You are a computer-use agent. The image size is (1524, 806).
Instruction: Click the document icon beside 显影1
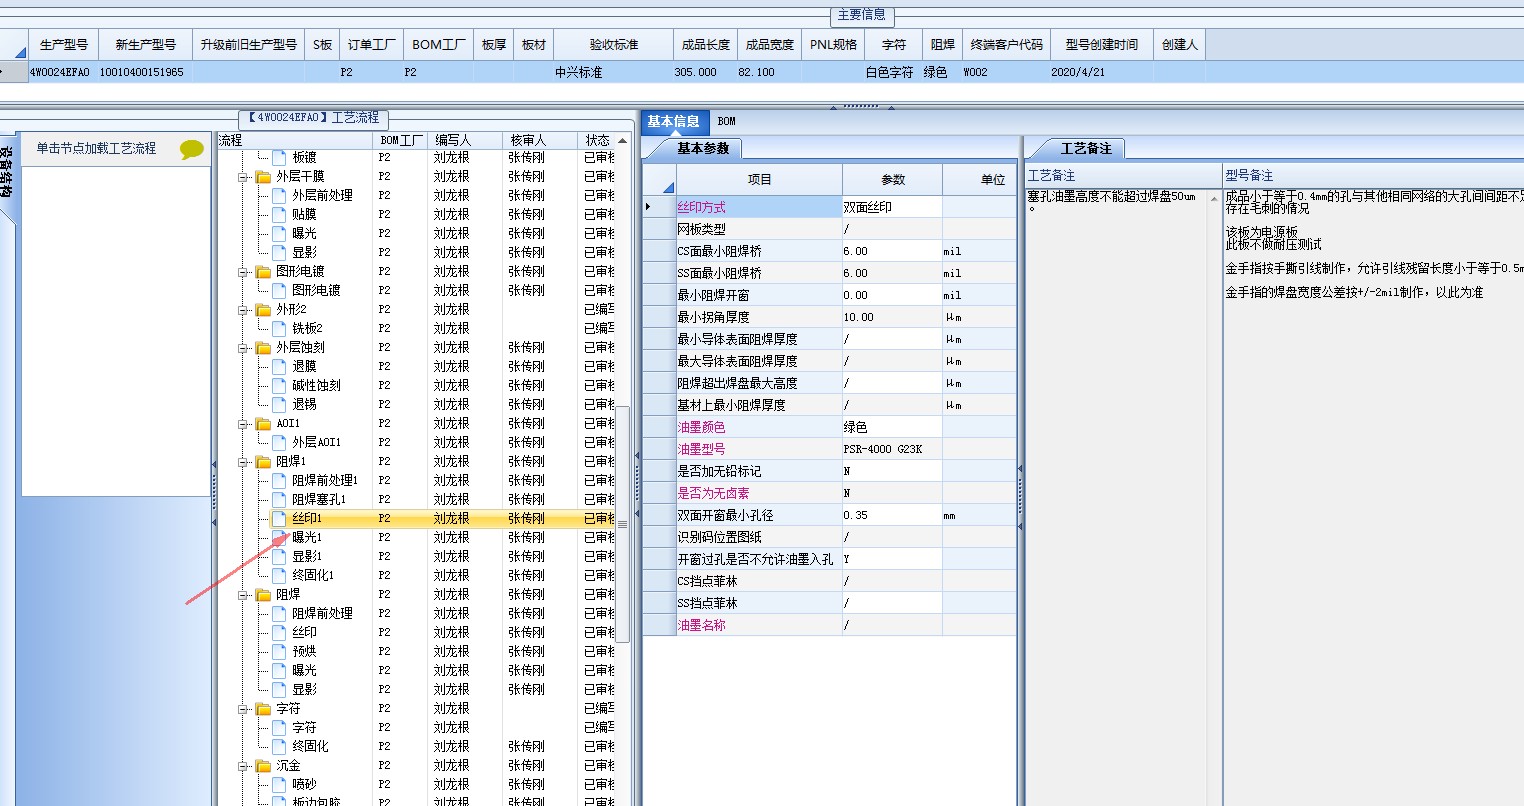[x=280, y=556]
